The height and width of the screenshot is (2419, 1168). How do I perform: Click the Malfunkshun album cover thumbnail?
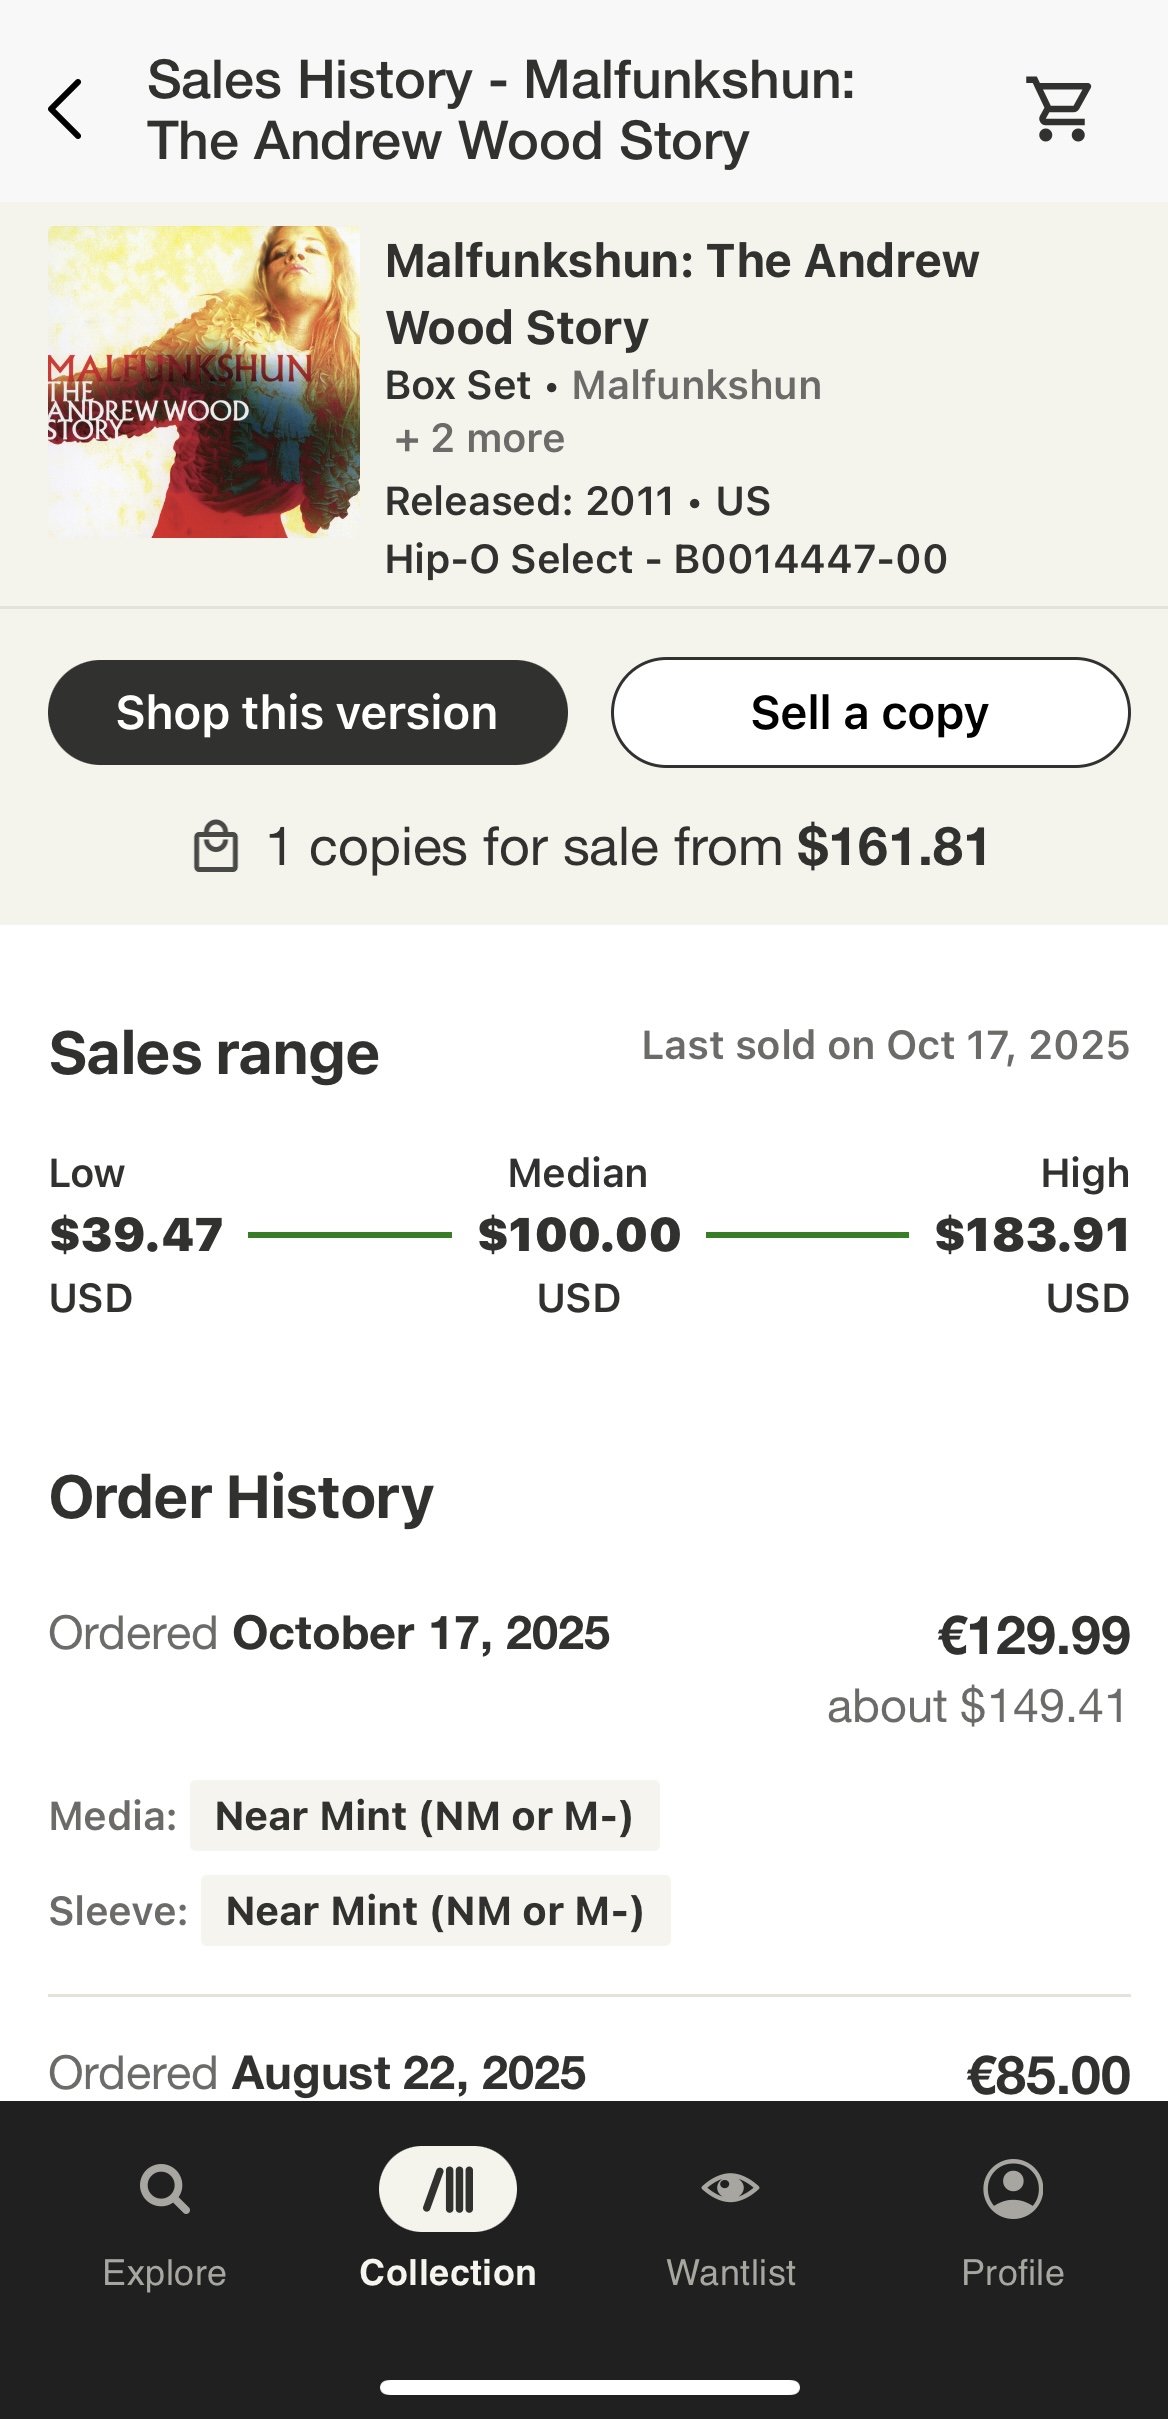[204, 382]
